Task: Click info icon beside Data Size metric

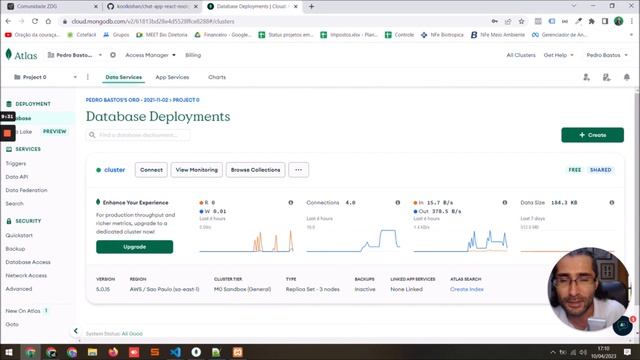Action: tap(611, 202)
